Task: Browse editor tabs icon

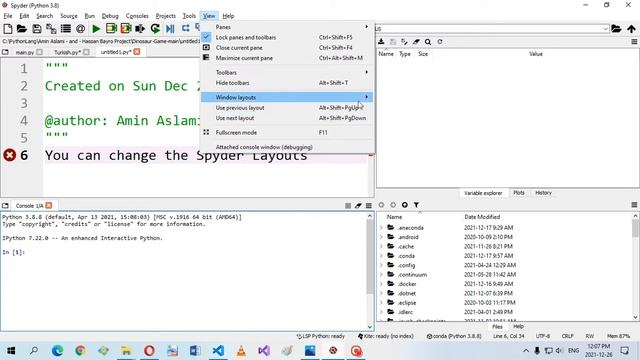Action: click(5, 52)
